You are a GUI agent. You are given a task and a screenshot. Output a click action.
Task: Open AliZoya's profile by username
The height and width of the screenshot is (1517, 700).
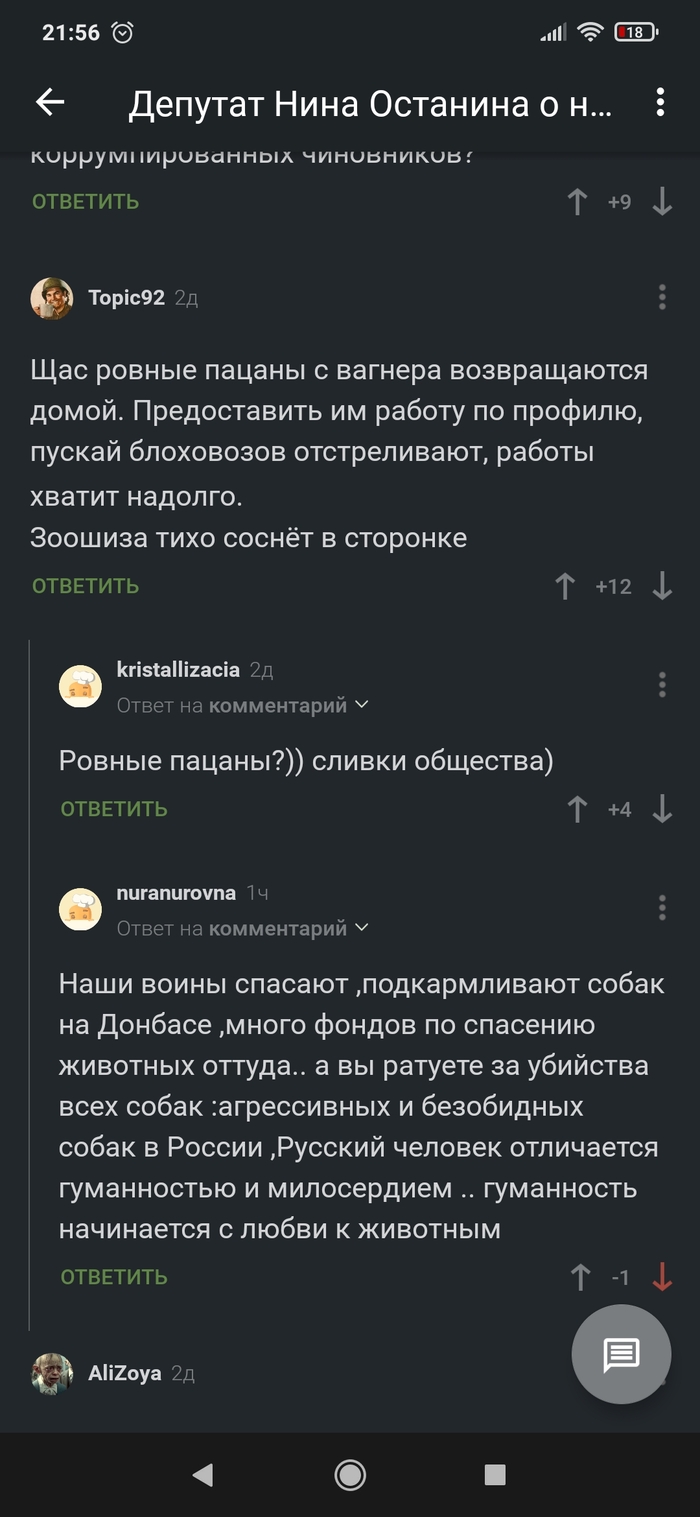pyautogui.click(x=125, y=1373)
